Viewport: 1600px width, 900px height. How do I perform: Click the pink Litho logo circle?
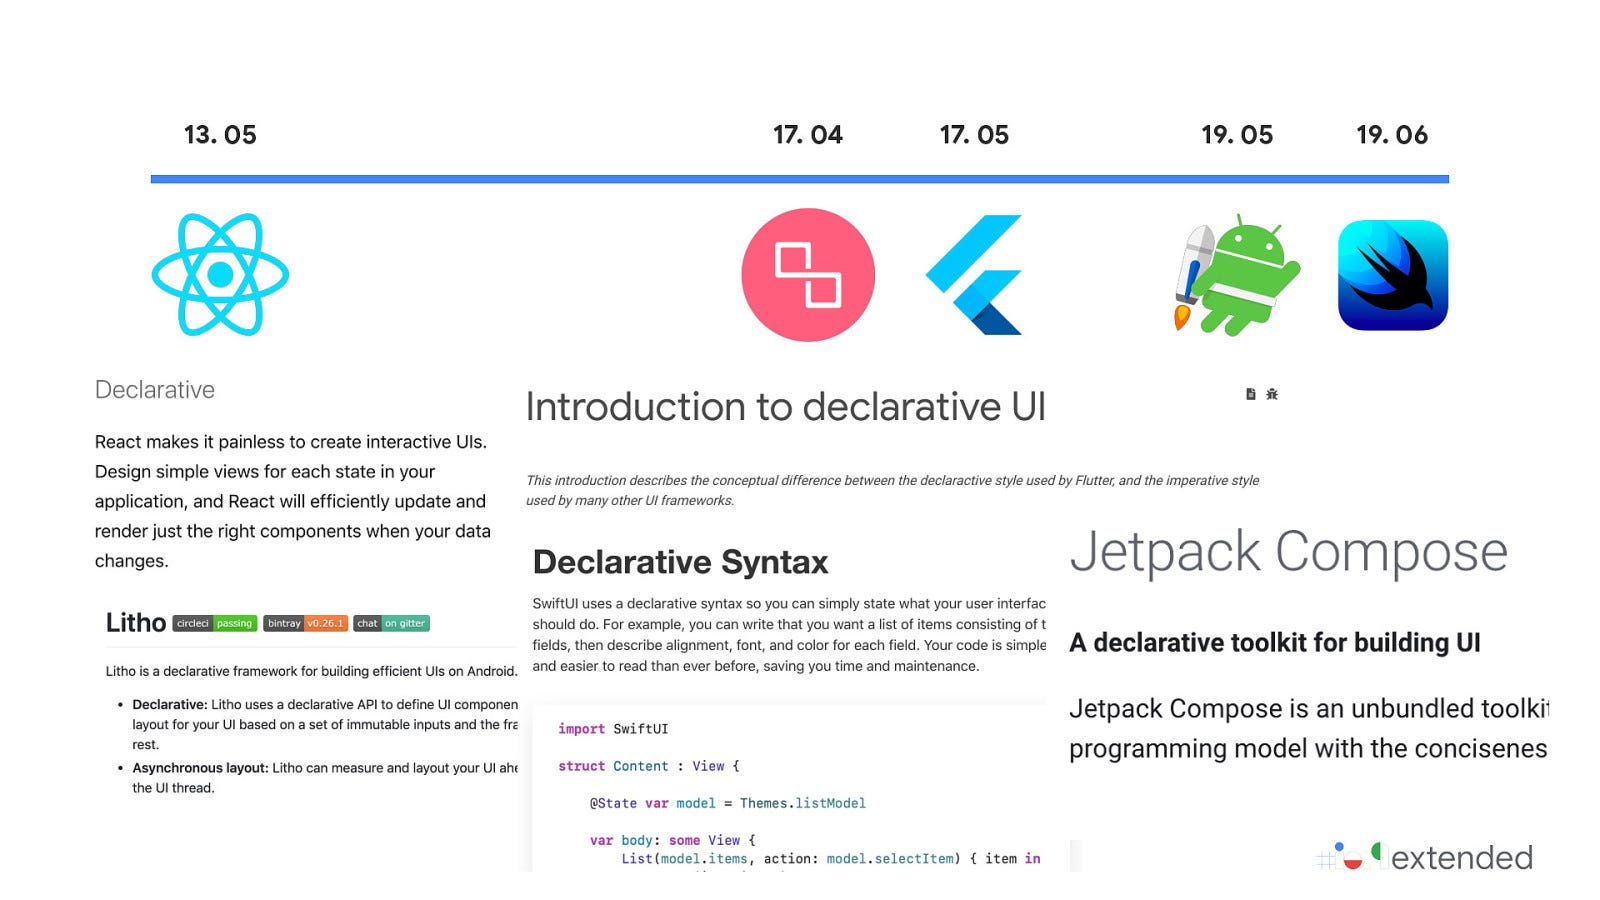[x=808, y=275]
